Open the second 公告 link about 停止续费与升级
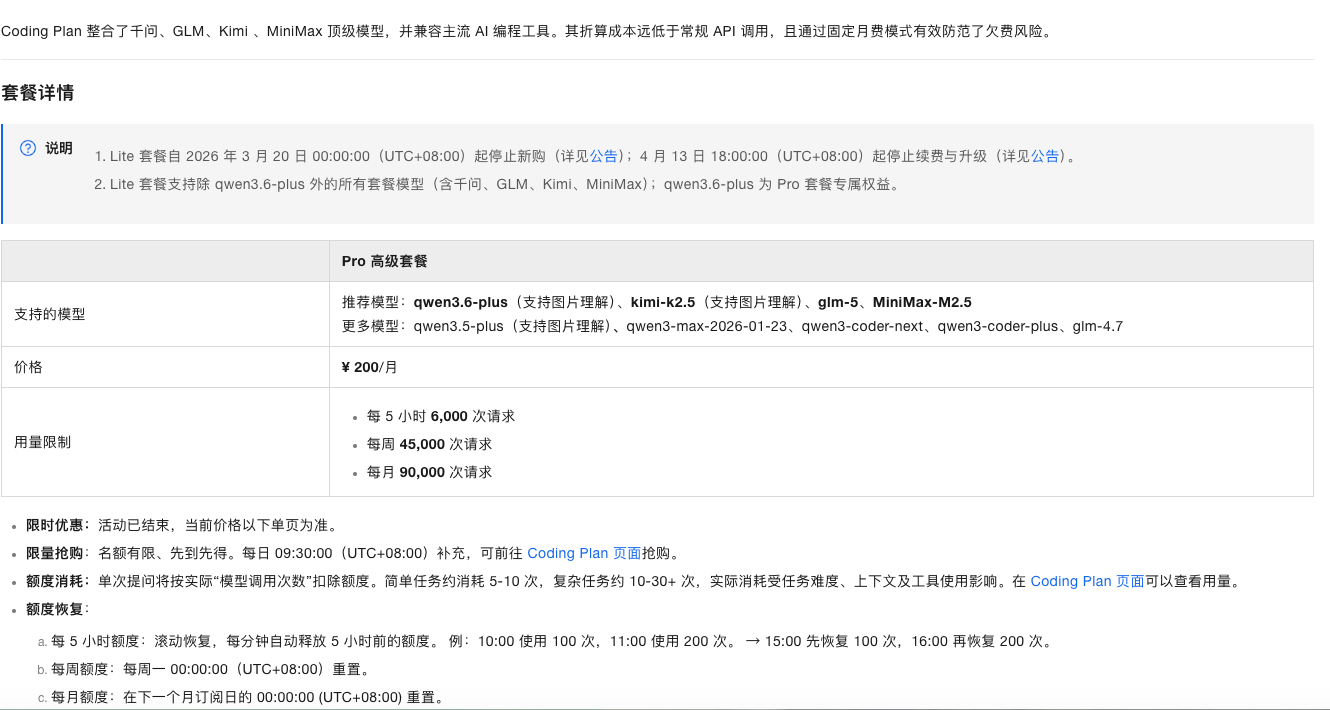Image resolution: width=1330 pixels, height=710 pixels. (x=1045, y=156)
